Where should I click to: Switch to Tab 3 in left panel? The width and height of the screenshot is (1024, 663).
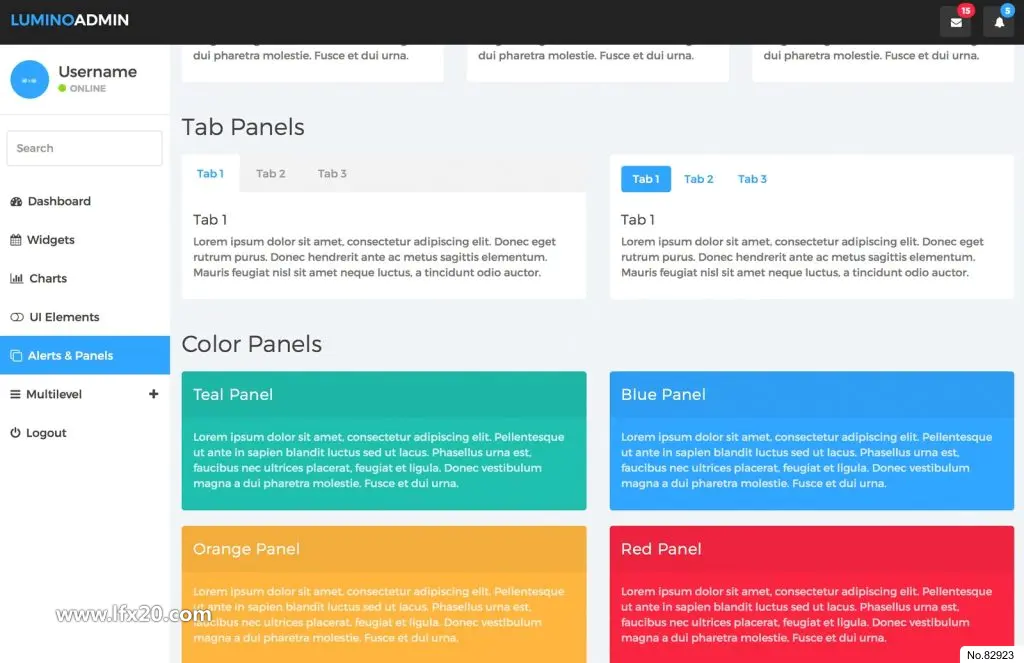point(332,174)
